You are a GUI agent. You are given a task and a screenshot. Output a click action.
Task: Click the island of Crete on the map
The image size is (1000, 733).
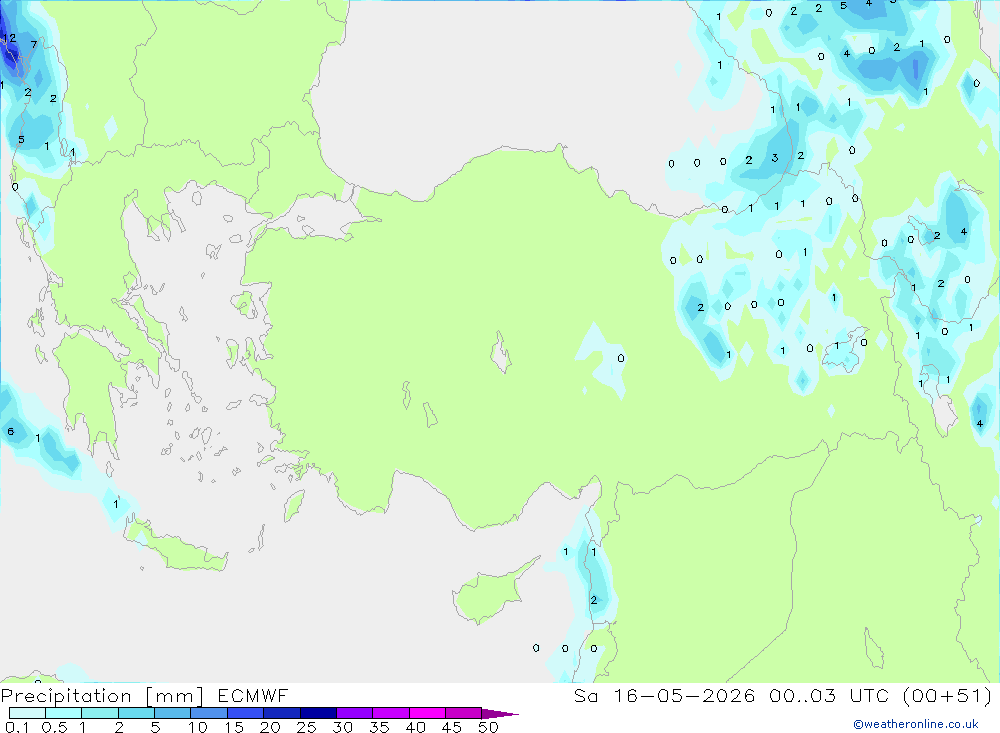point(177,545)
